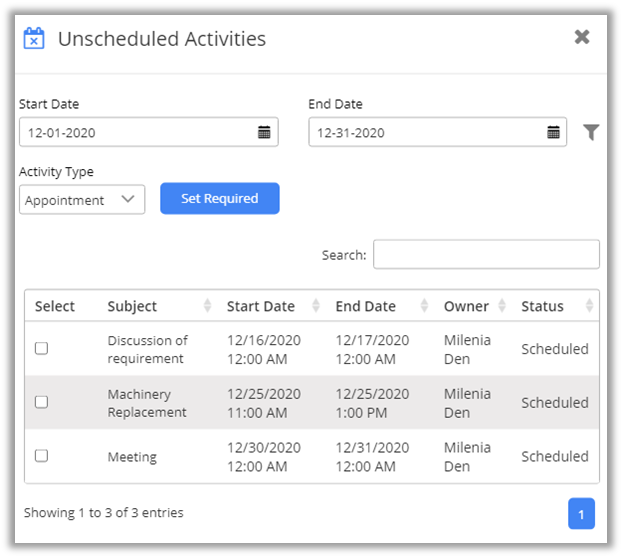Tick the Meeting activity checkbox
623x558 pixels.
click(x=41, y=456)
